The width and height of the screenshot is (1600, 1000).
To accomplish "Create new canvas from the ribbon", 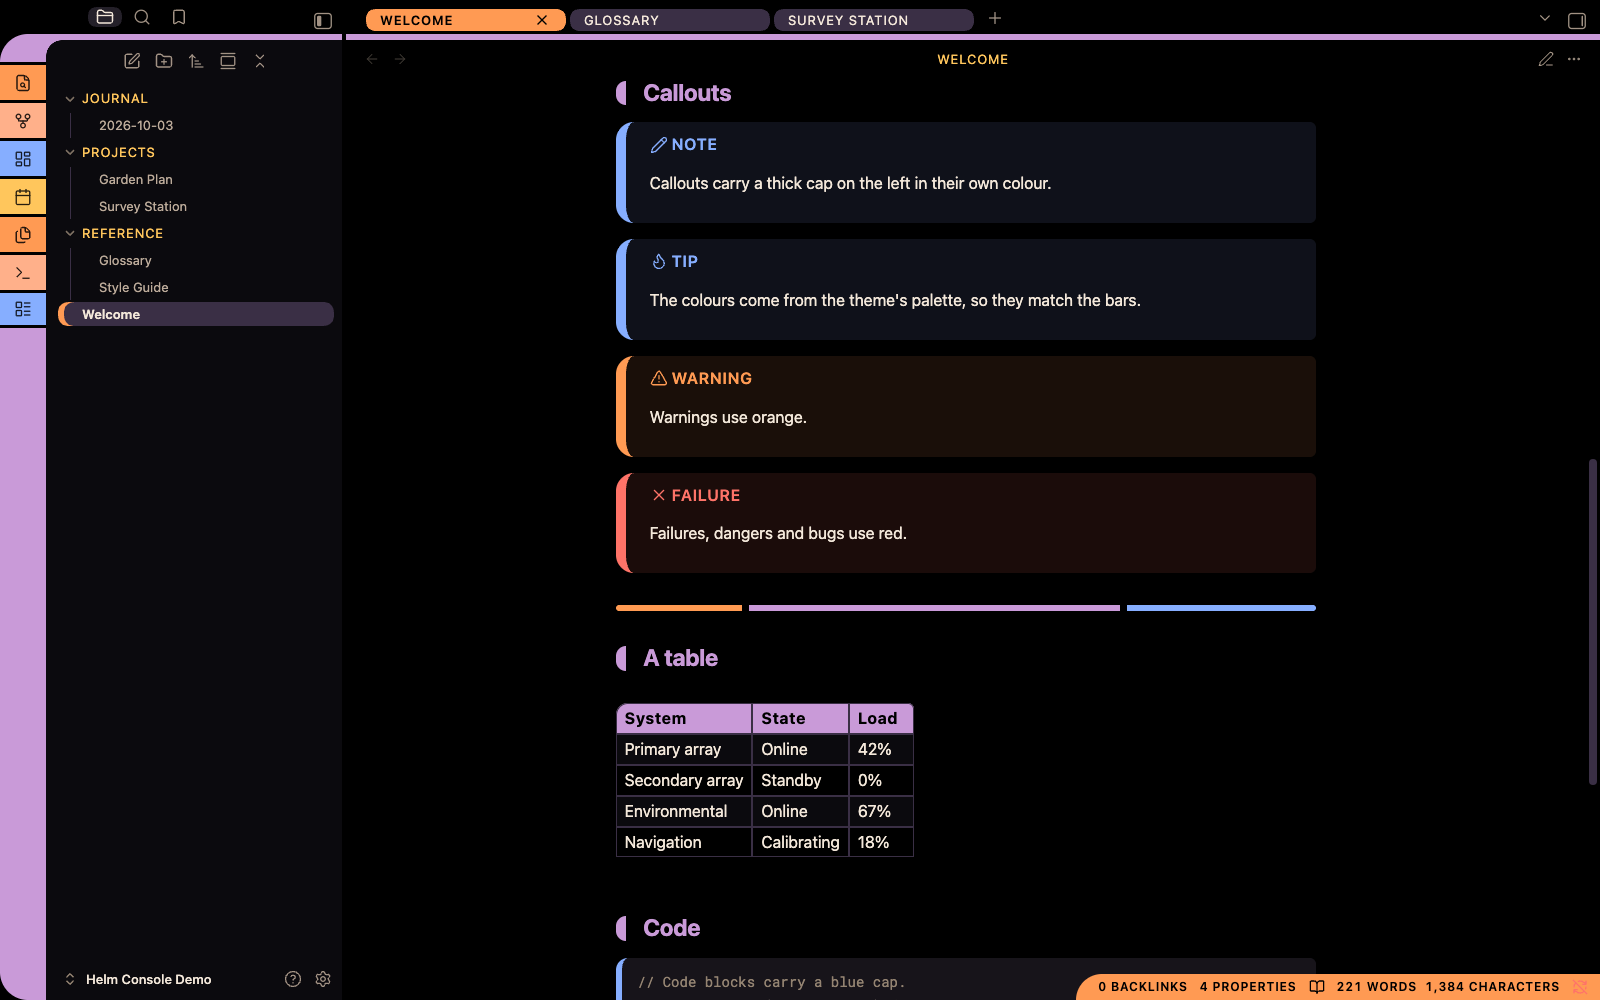I will pos(23,159).
